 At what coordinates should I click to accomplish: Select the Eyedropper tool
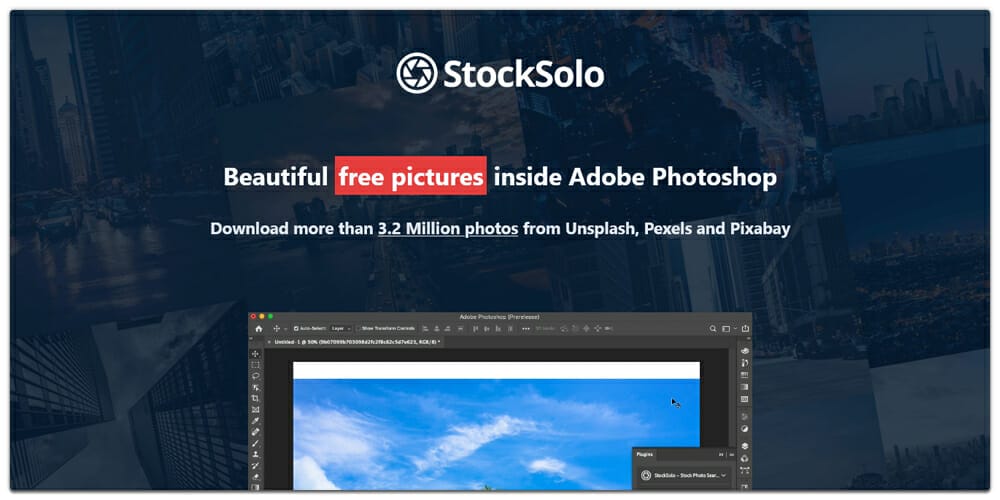pos(255,421)
